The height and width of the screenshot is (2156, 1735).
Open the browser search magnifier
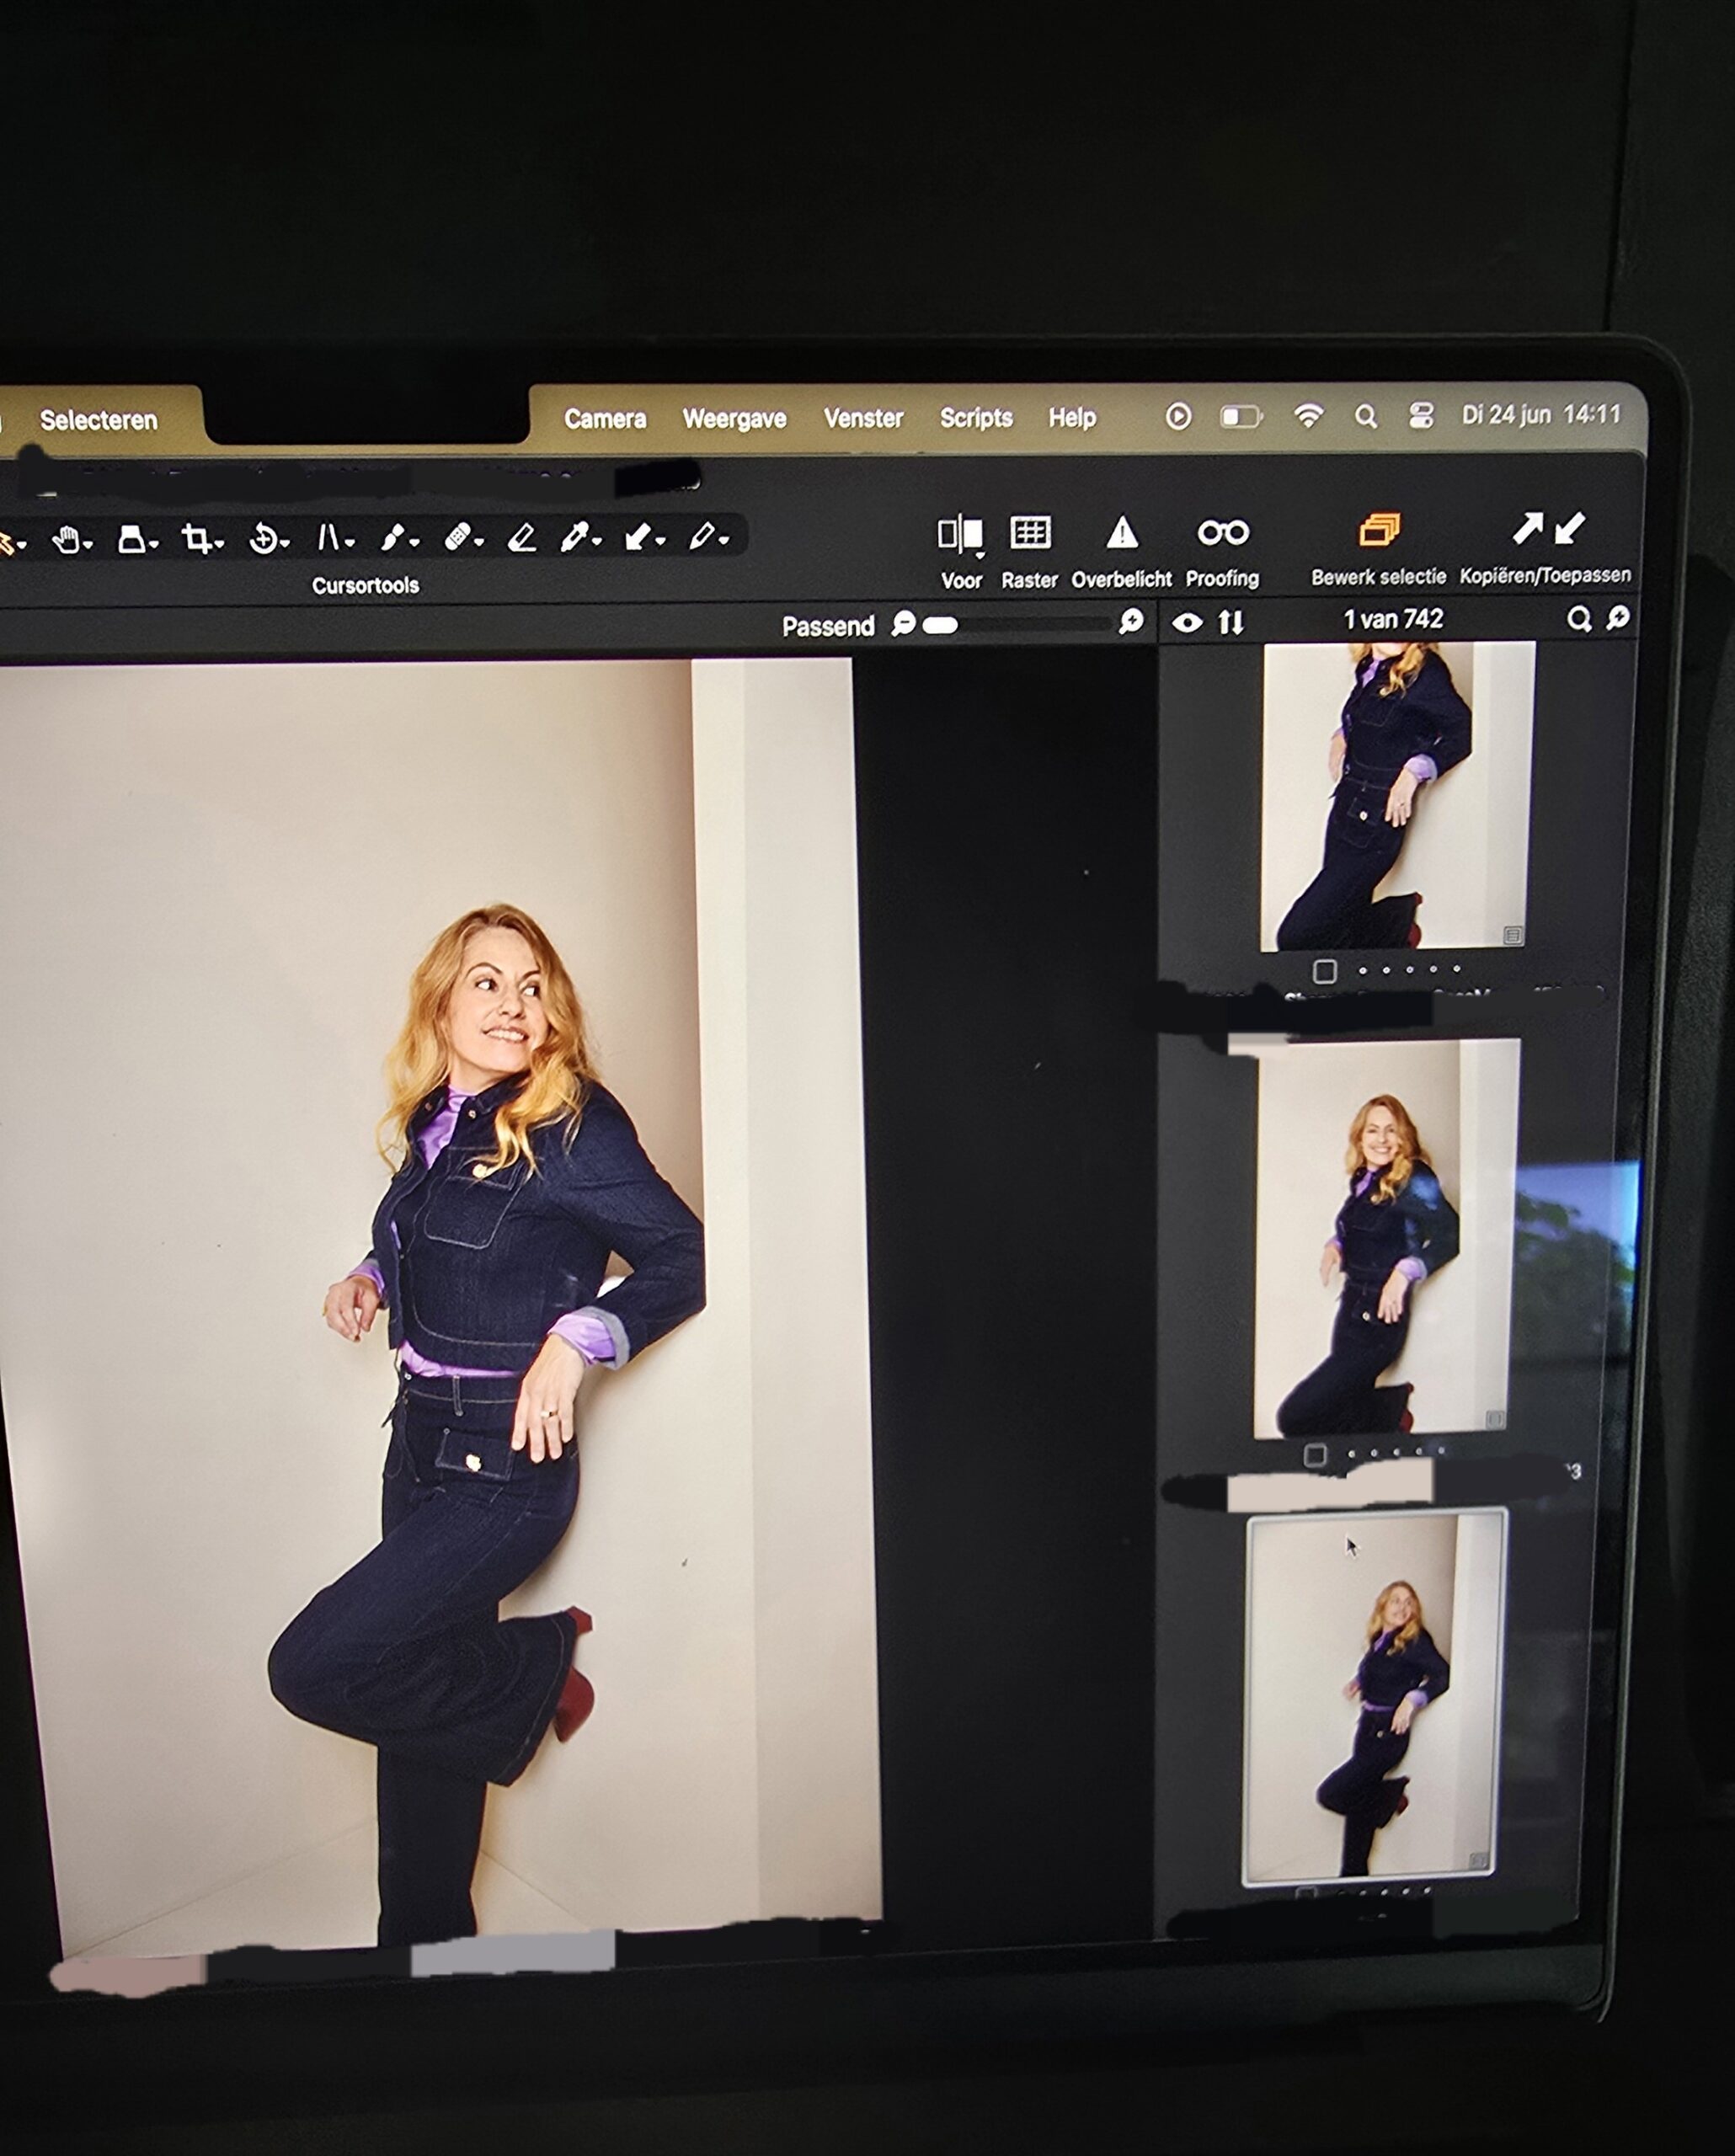click(1579, 620)
